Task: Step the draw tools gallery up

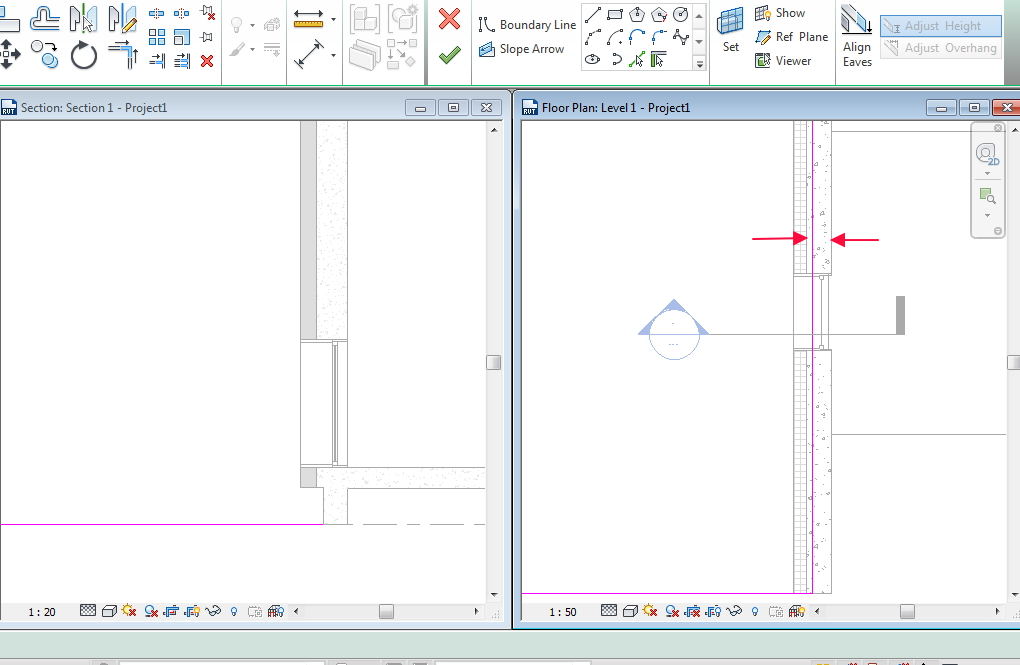Action: click(699, 16)
